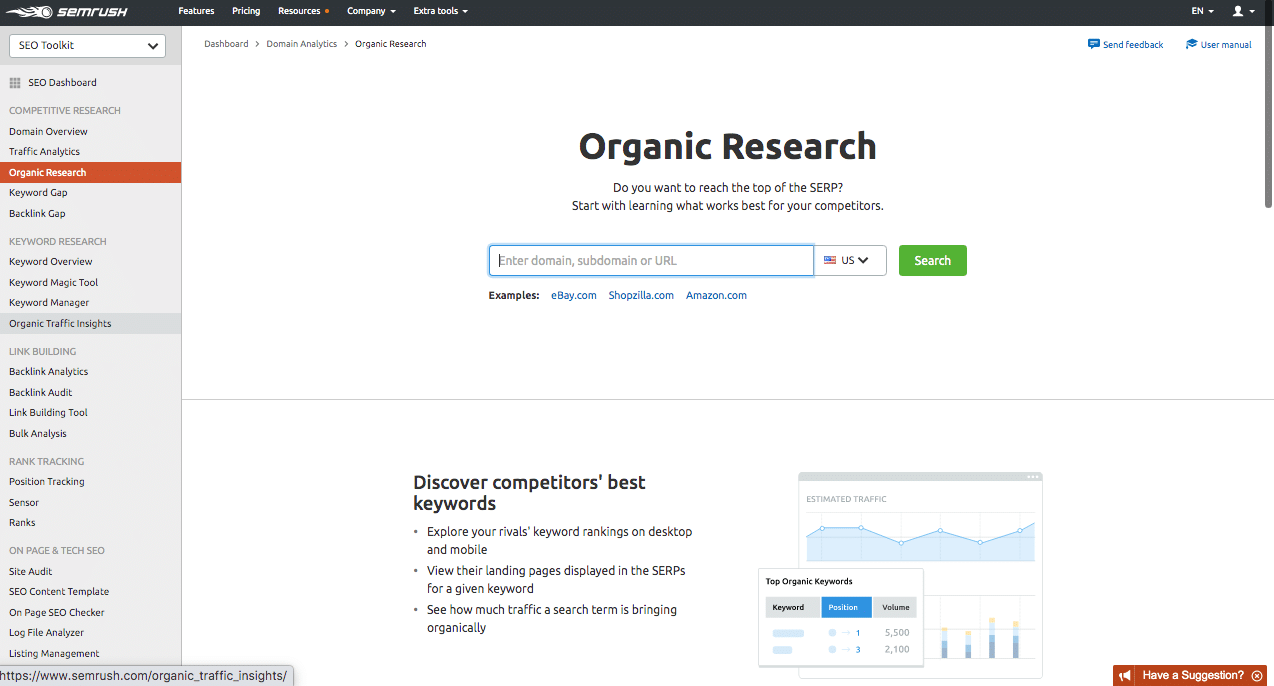Open the EN language dropdown
This screenshot has width=1274, height=686.
pos(1202,11)
